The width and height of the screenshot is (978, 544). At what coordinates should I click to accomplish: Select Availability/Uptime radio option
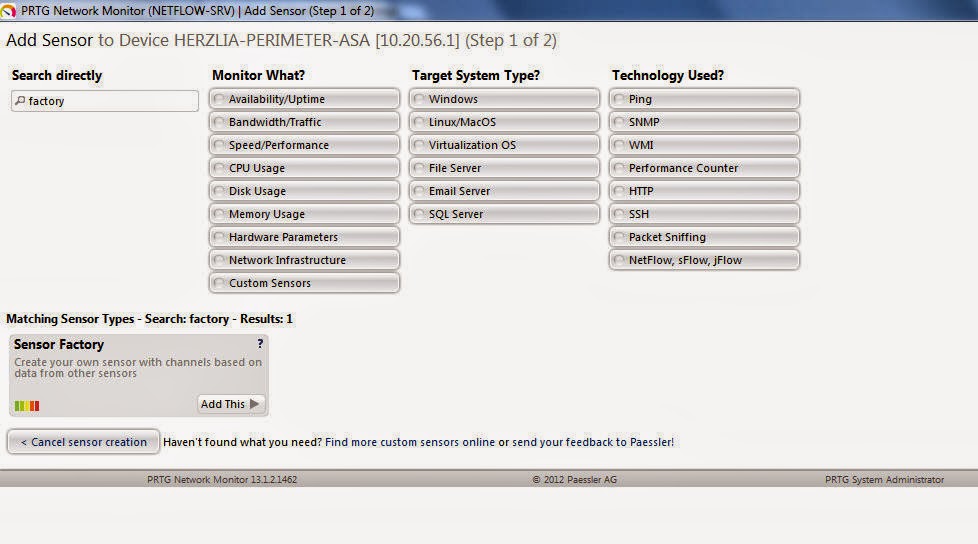tap(304, 99)
